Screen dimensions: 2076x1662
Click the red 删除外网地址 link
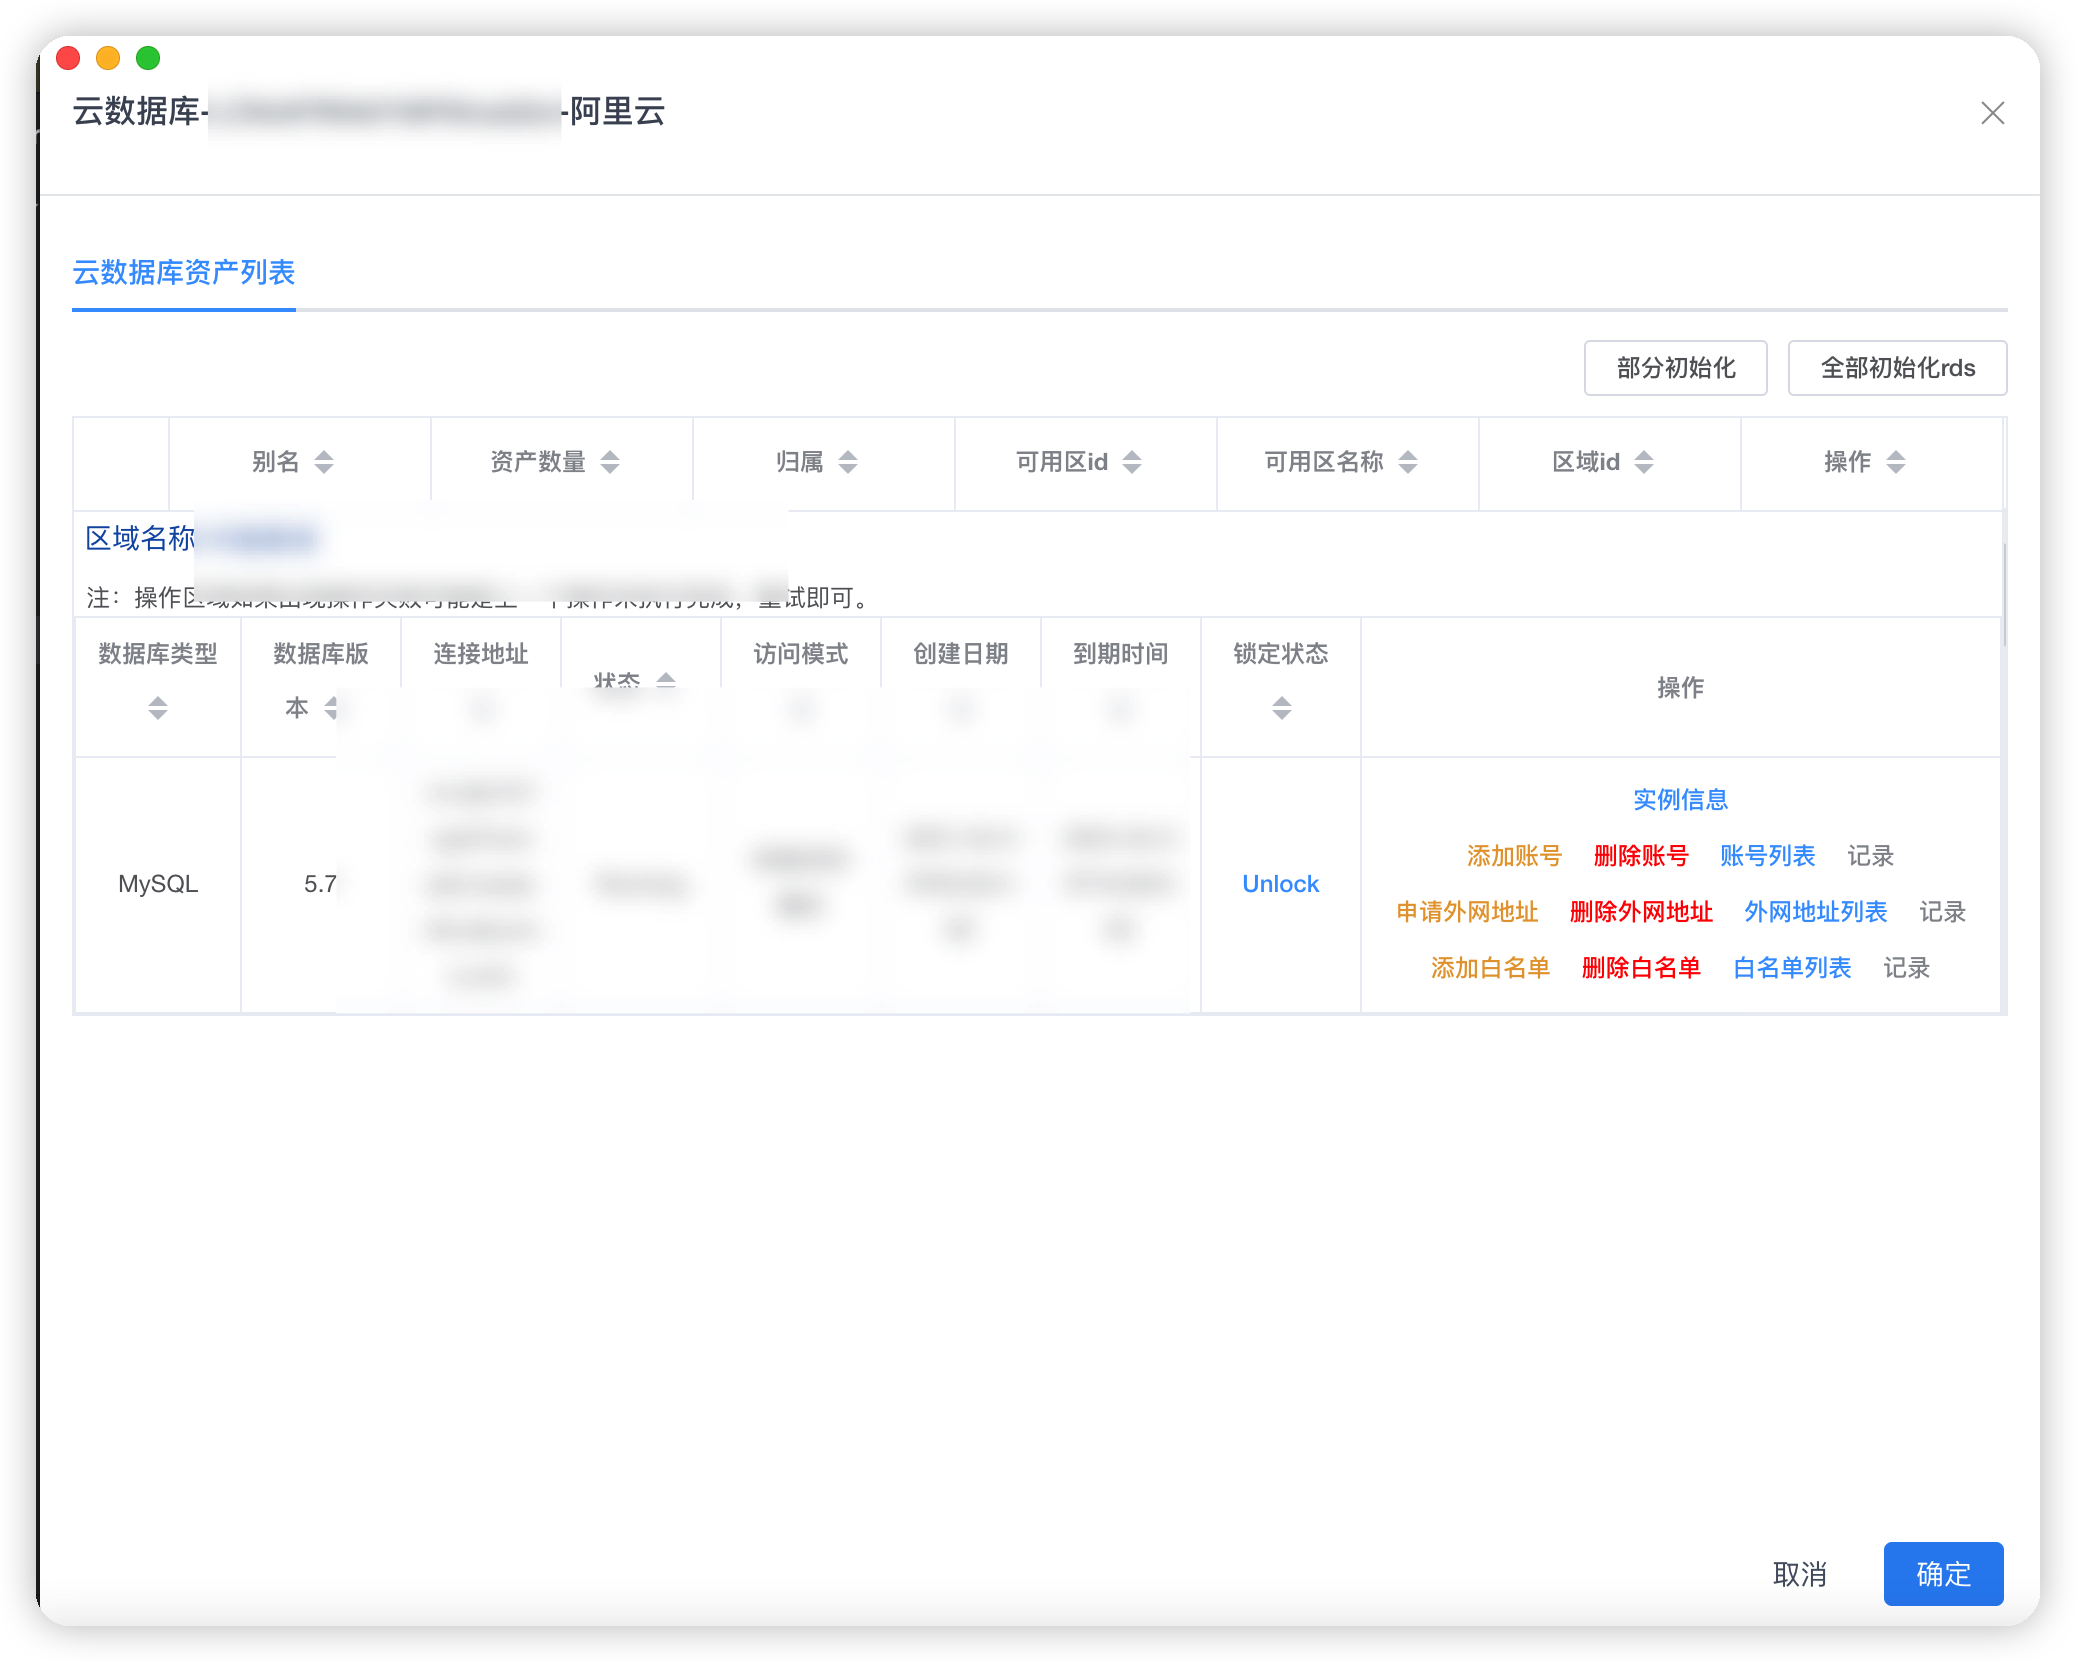(1641, 912)
